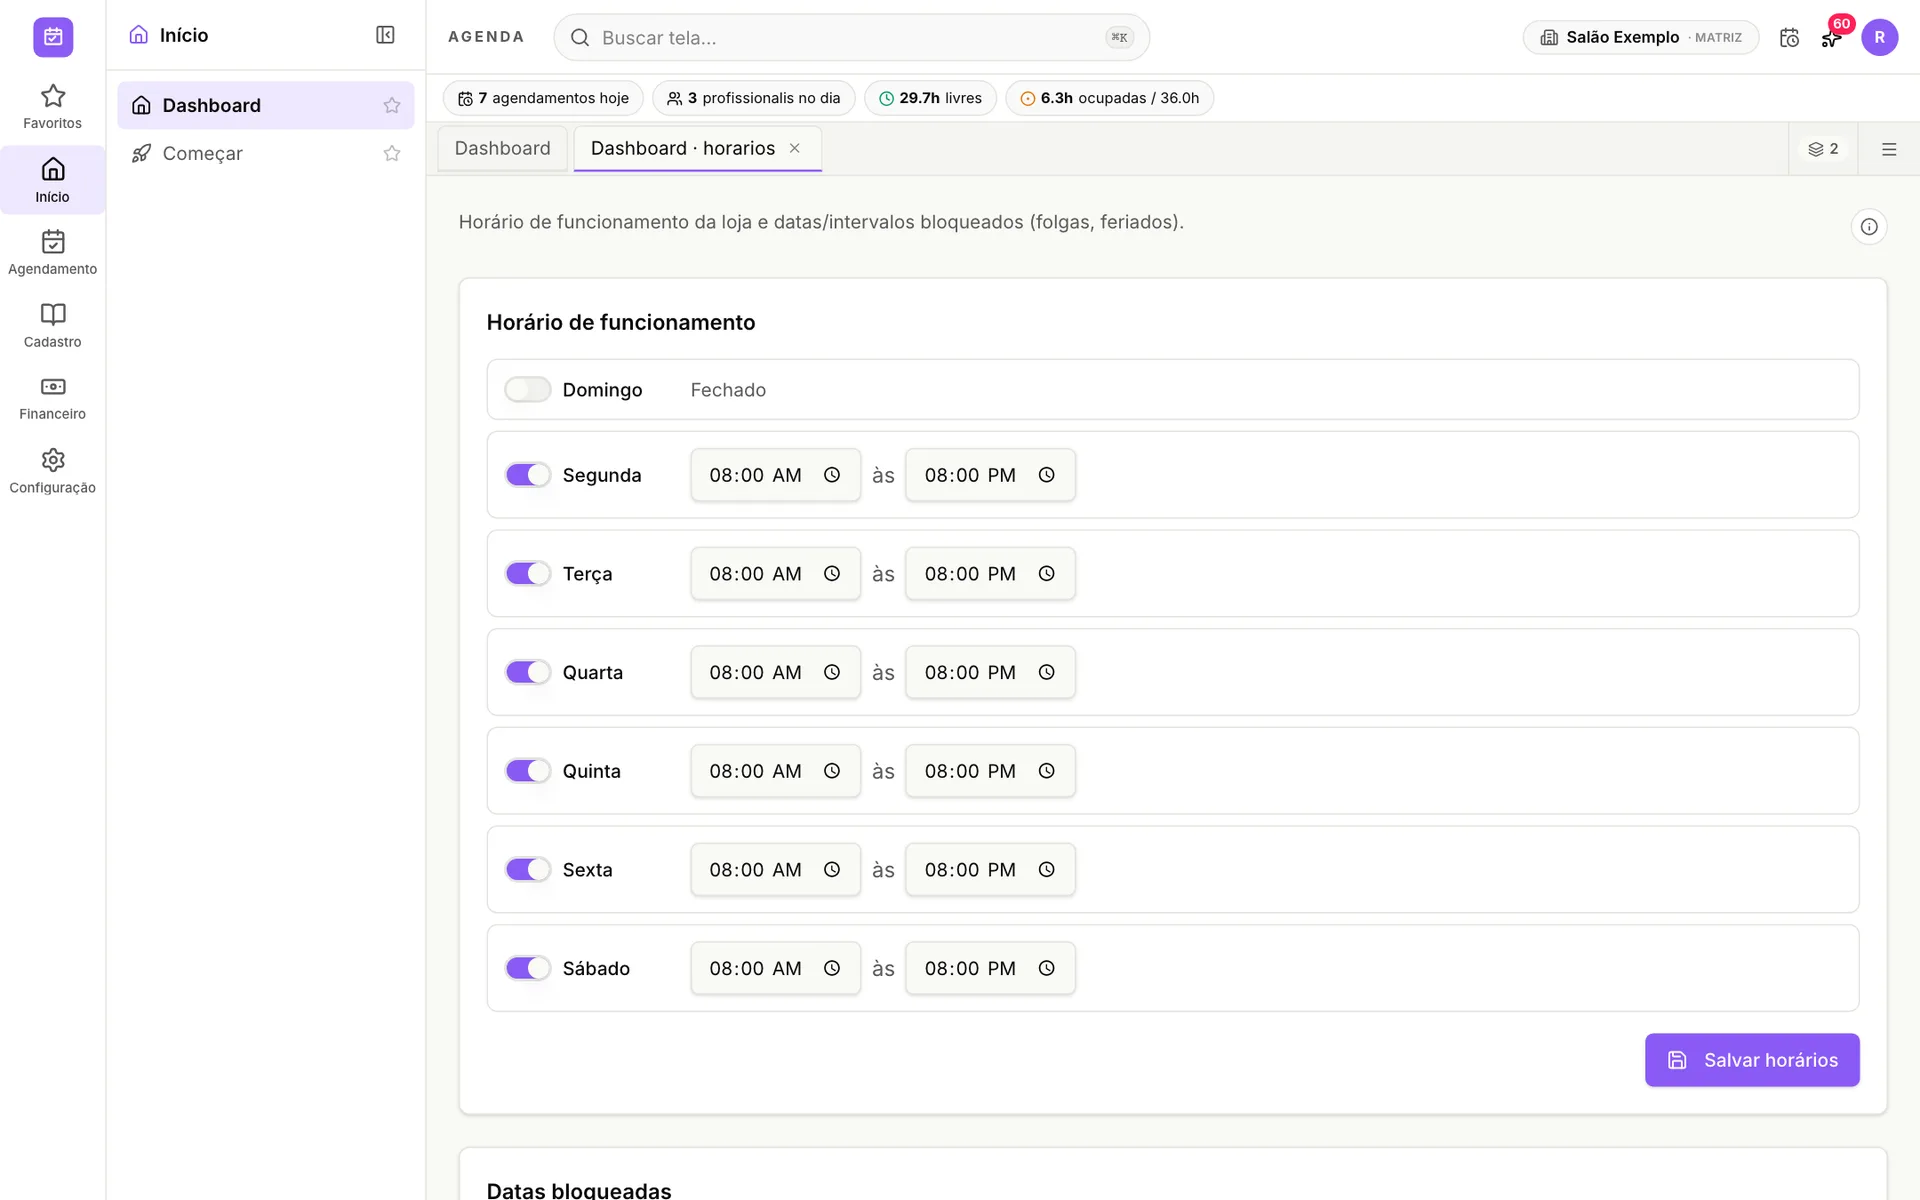Click the Datas bloqueadas heading

(x=579, y=1189)
